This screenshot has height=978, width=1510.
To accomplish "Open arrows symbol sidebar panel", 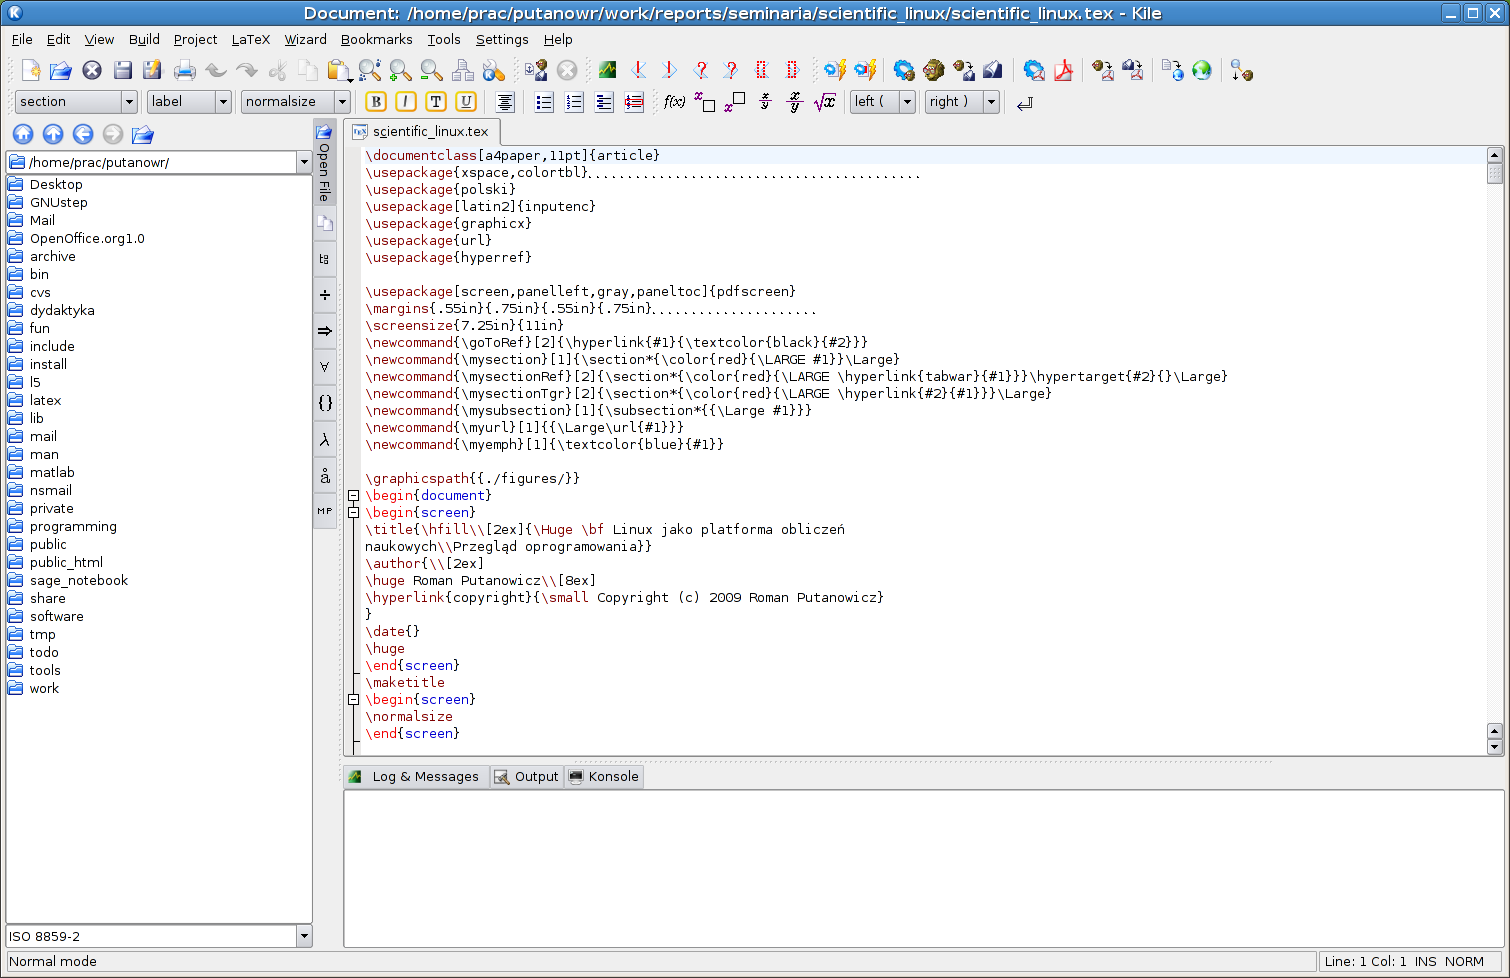I will point(325,331).
